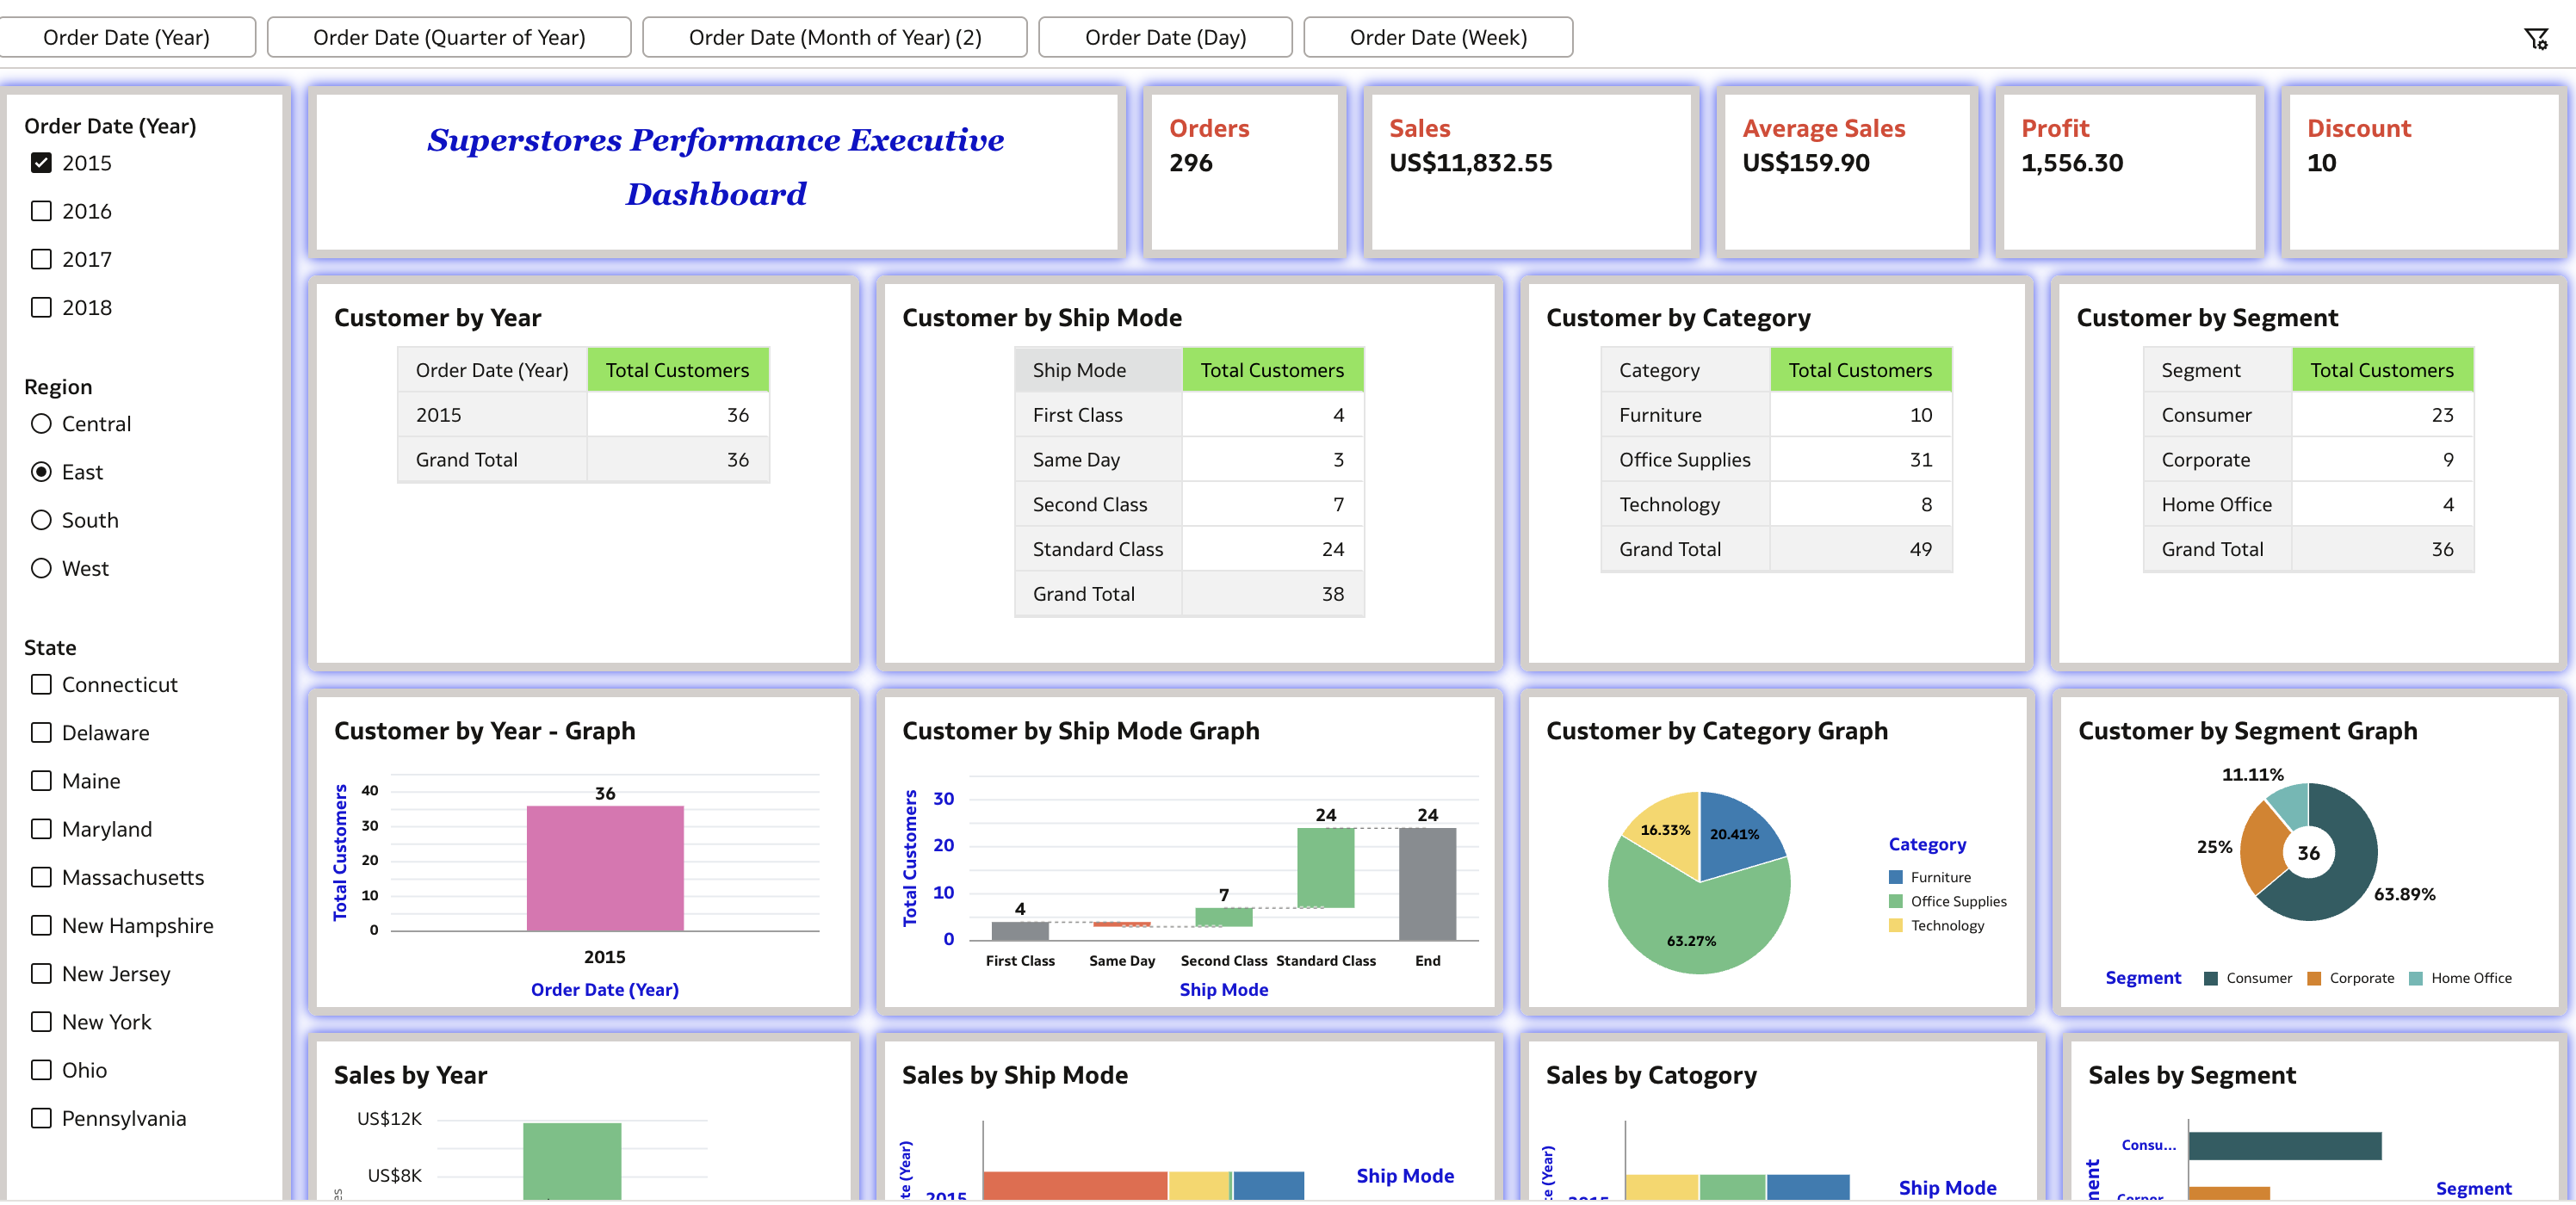Click the Furniture legend color swatch
The width and height of the screenshot is (2576, 1205).
(1895, 877)
